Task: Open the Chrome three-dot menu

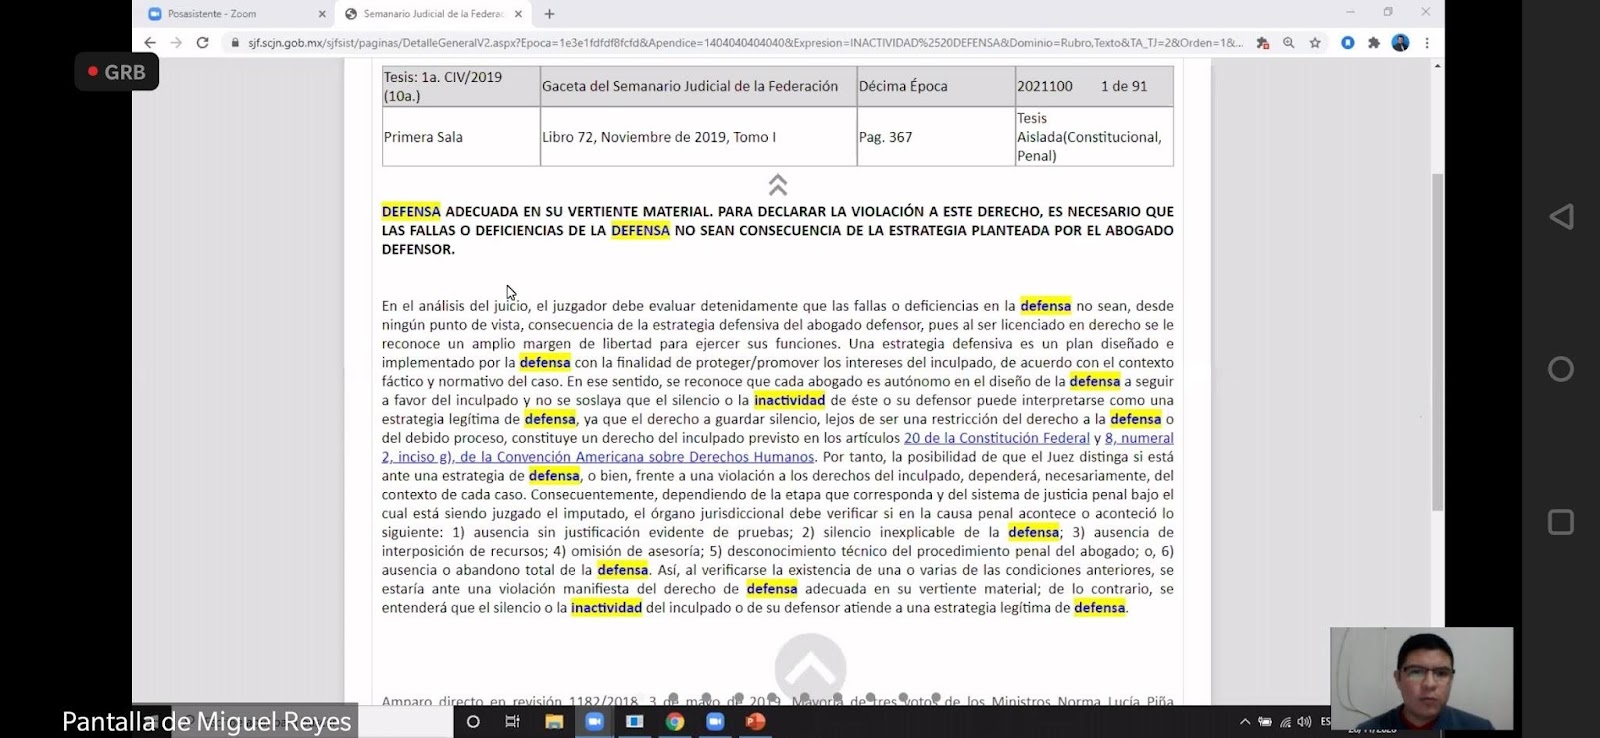Action: [1427, 43]
